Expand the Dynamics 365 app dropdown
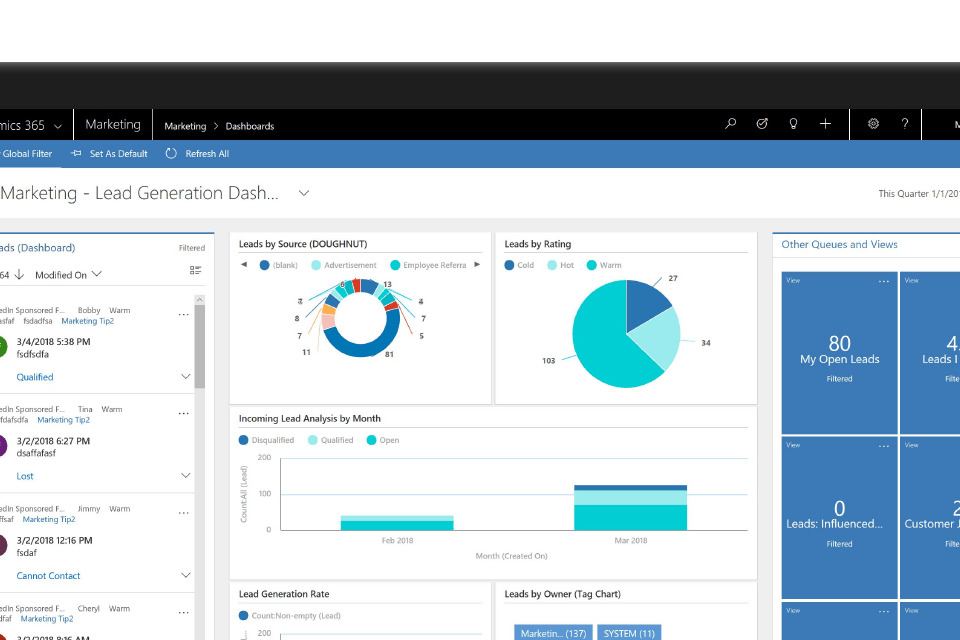 pyautogui.click(x=58, y=126)
